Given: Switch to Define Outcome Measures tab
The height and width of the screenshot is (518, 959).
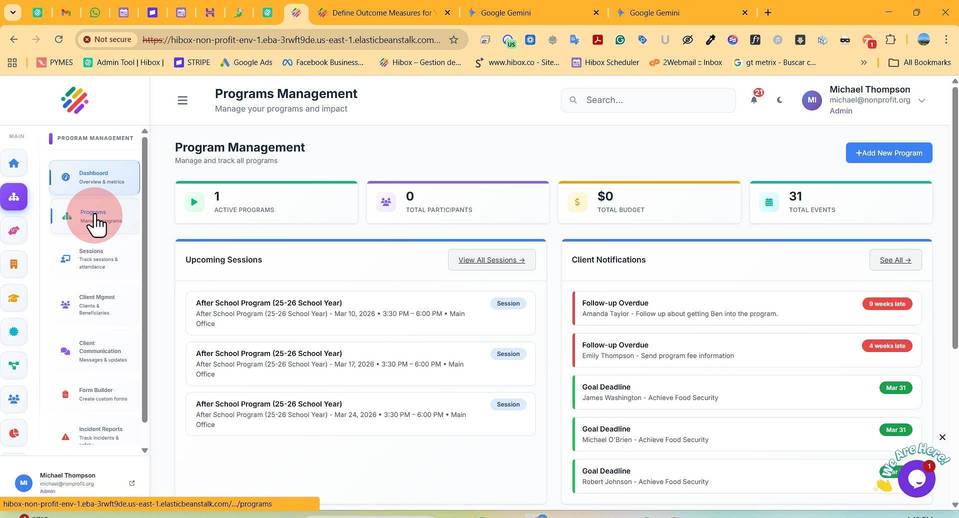Looking at the screenshot, I should point(382,12).
